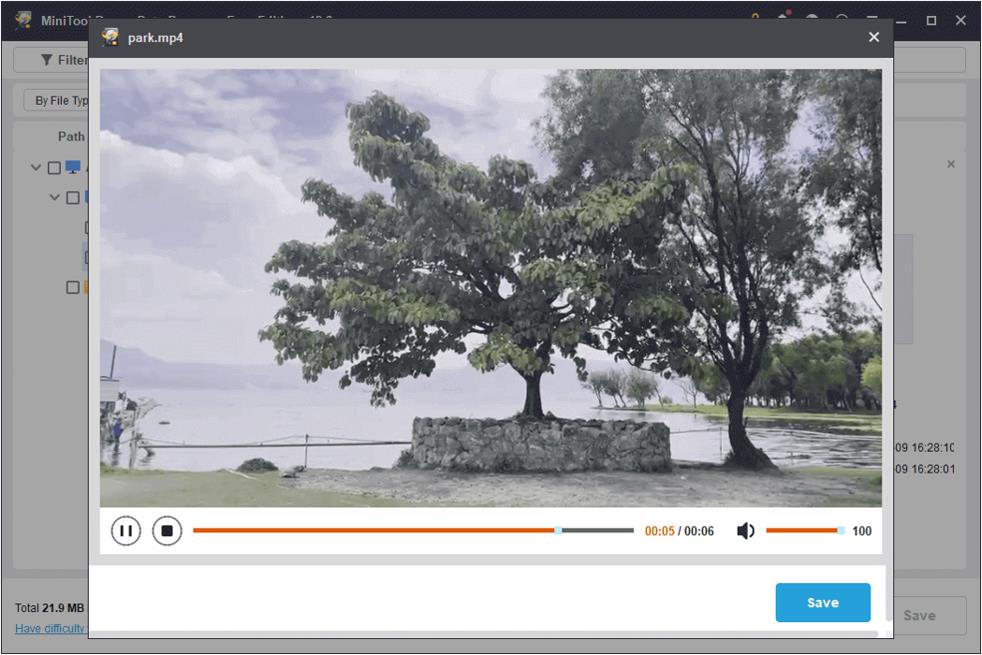
Task: Mute audio using the speaker icon
Action: 744,531
